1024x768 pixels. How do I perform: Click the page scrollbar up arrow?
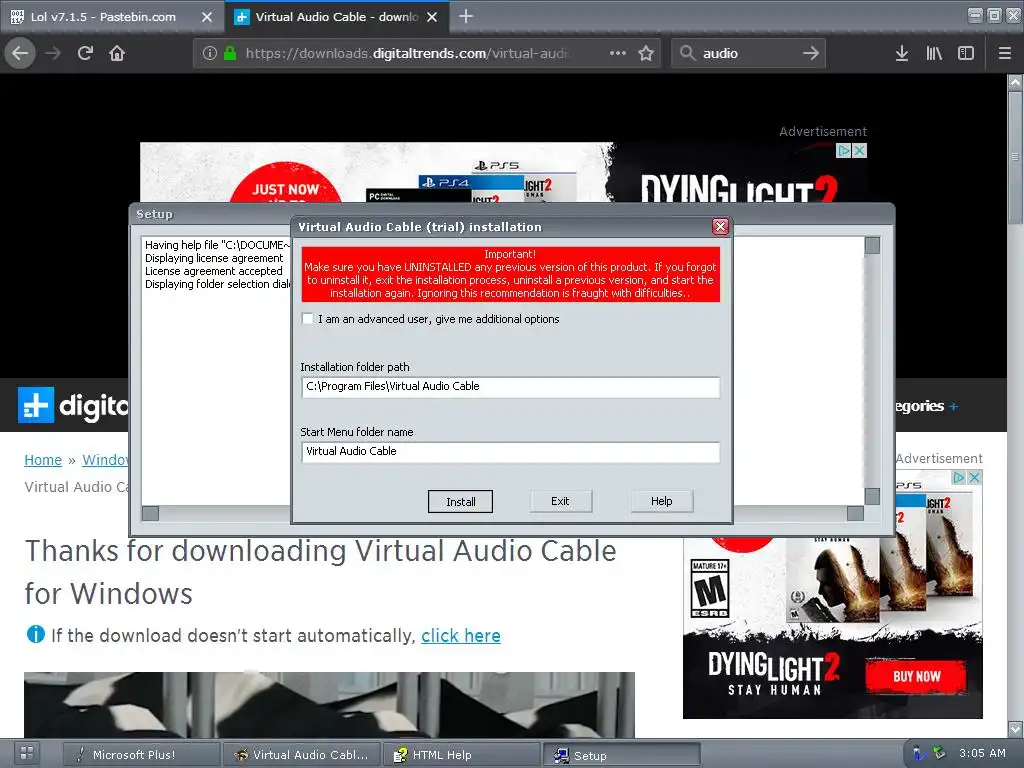1015,82
